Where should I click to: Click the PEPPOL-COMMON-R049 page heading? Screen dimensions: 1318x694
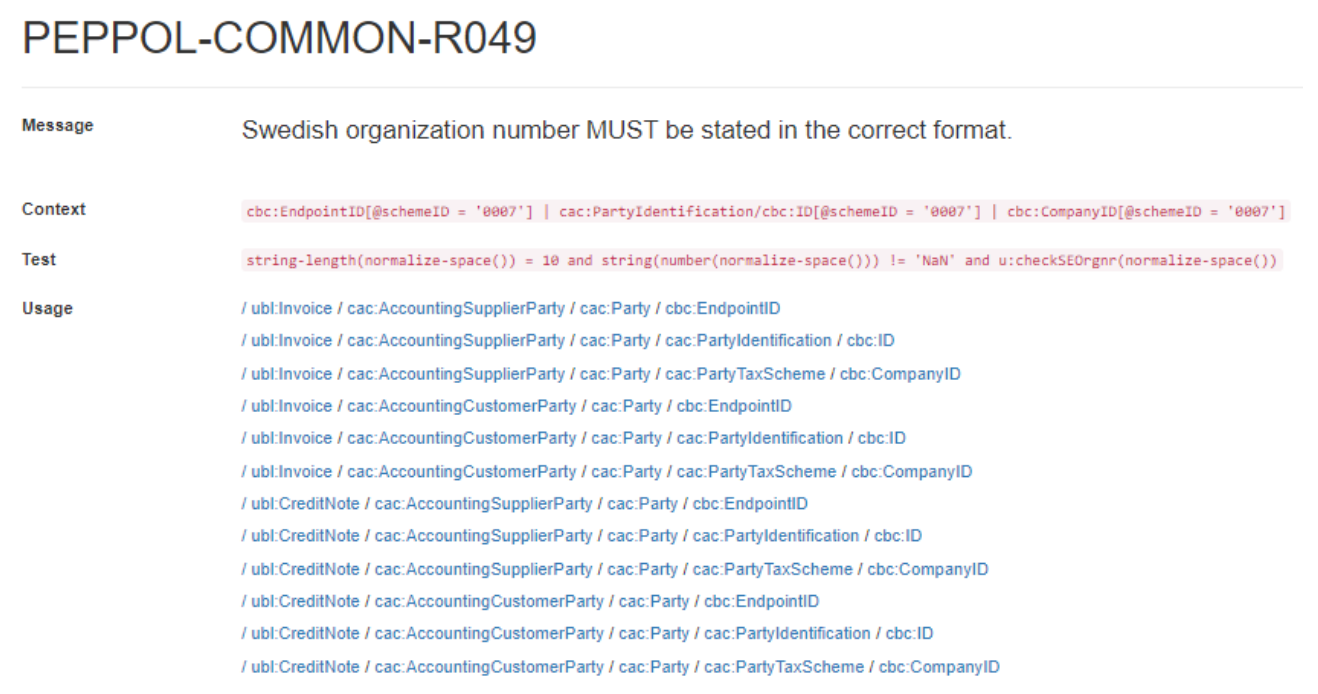(x=279, y=40)
